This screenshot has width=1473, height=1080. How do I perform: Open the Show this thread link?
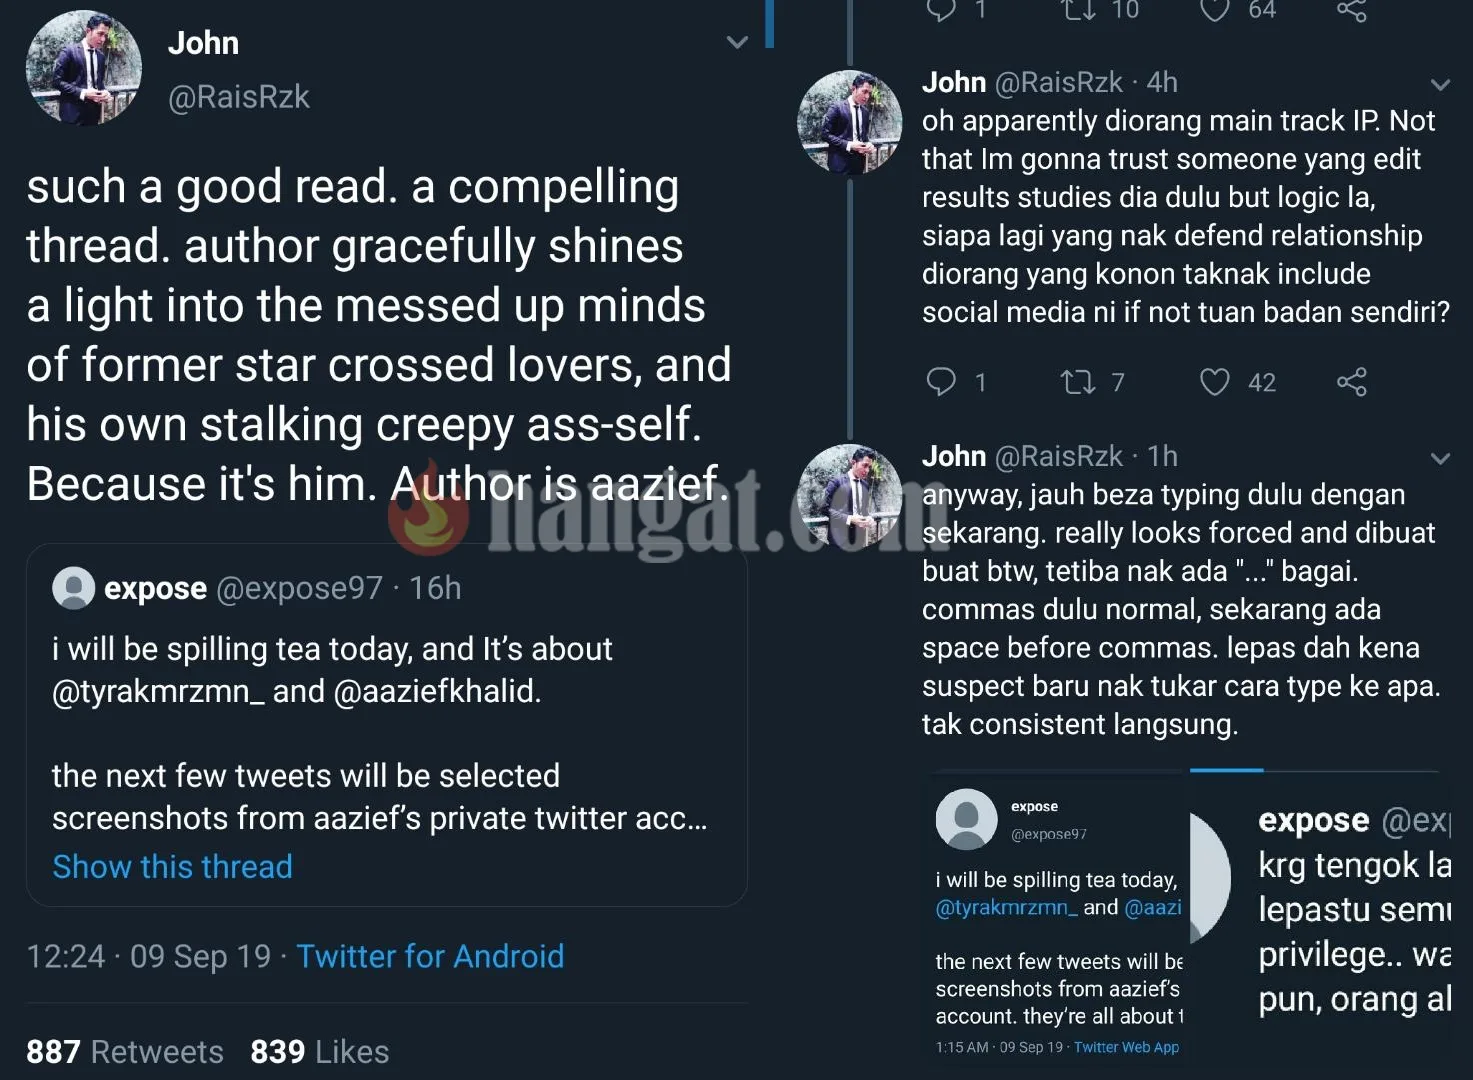click(x=172, y=866)
